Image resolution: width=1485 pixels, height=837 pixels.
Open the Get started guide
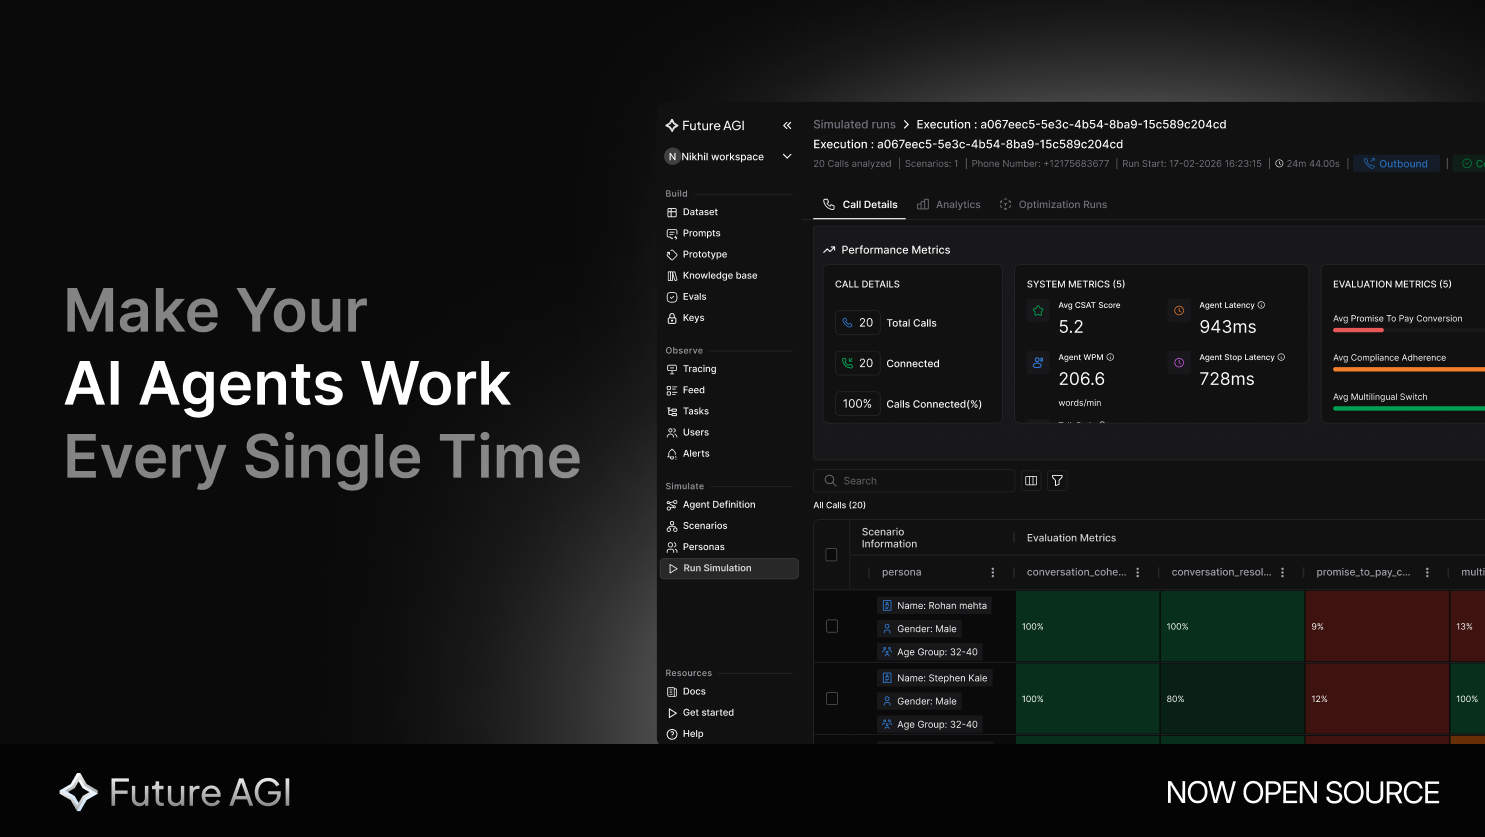click(700, 713)
